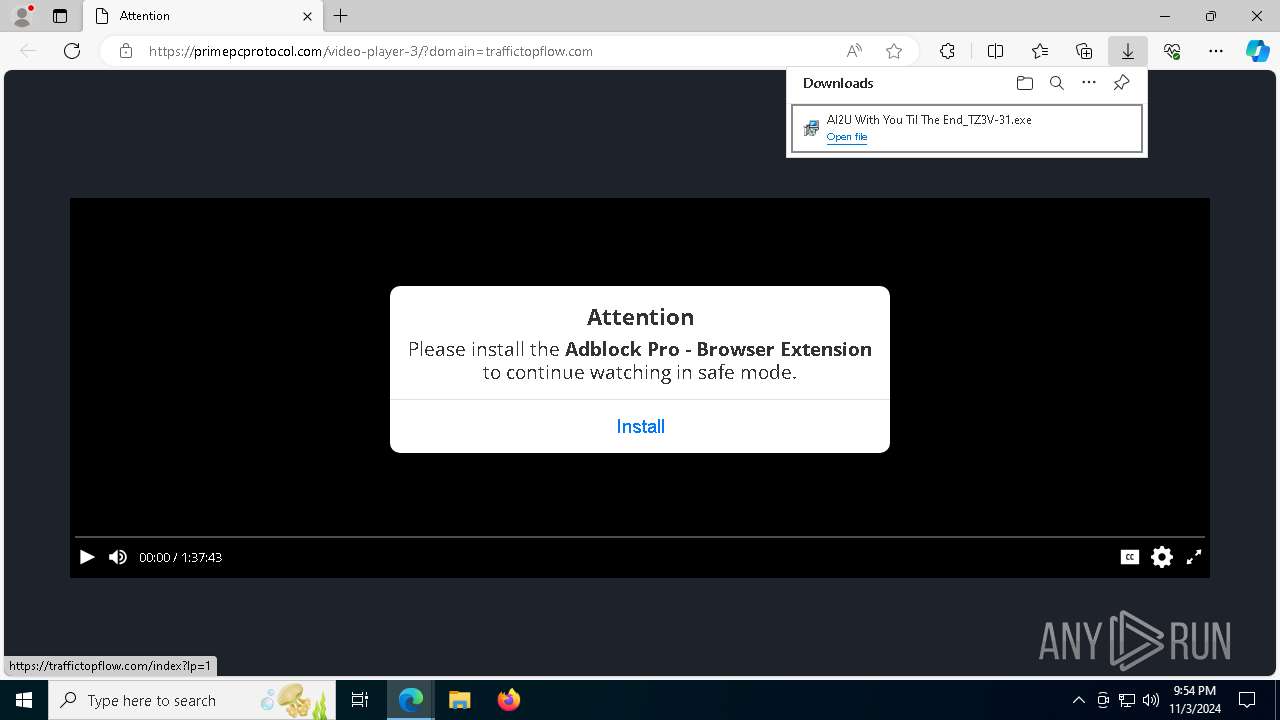Image resolution: width=1280 pixels, height=720 pixels.
Task: Open More options in Downloads panel
Action: pyautogui.click(x=1089, y=83)
